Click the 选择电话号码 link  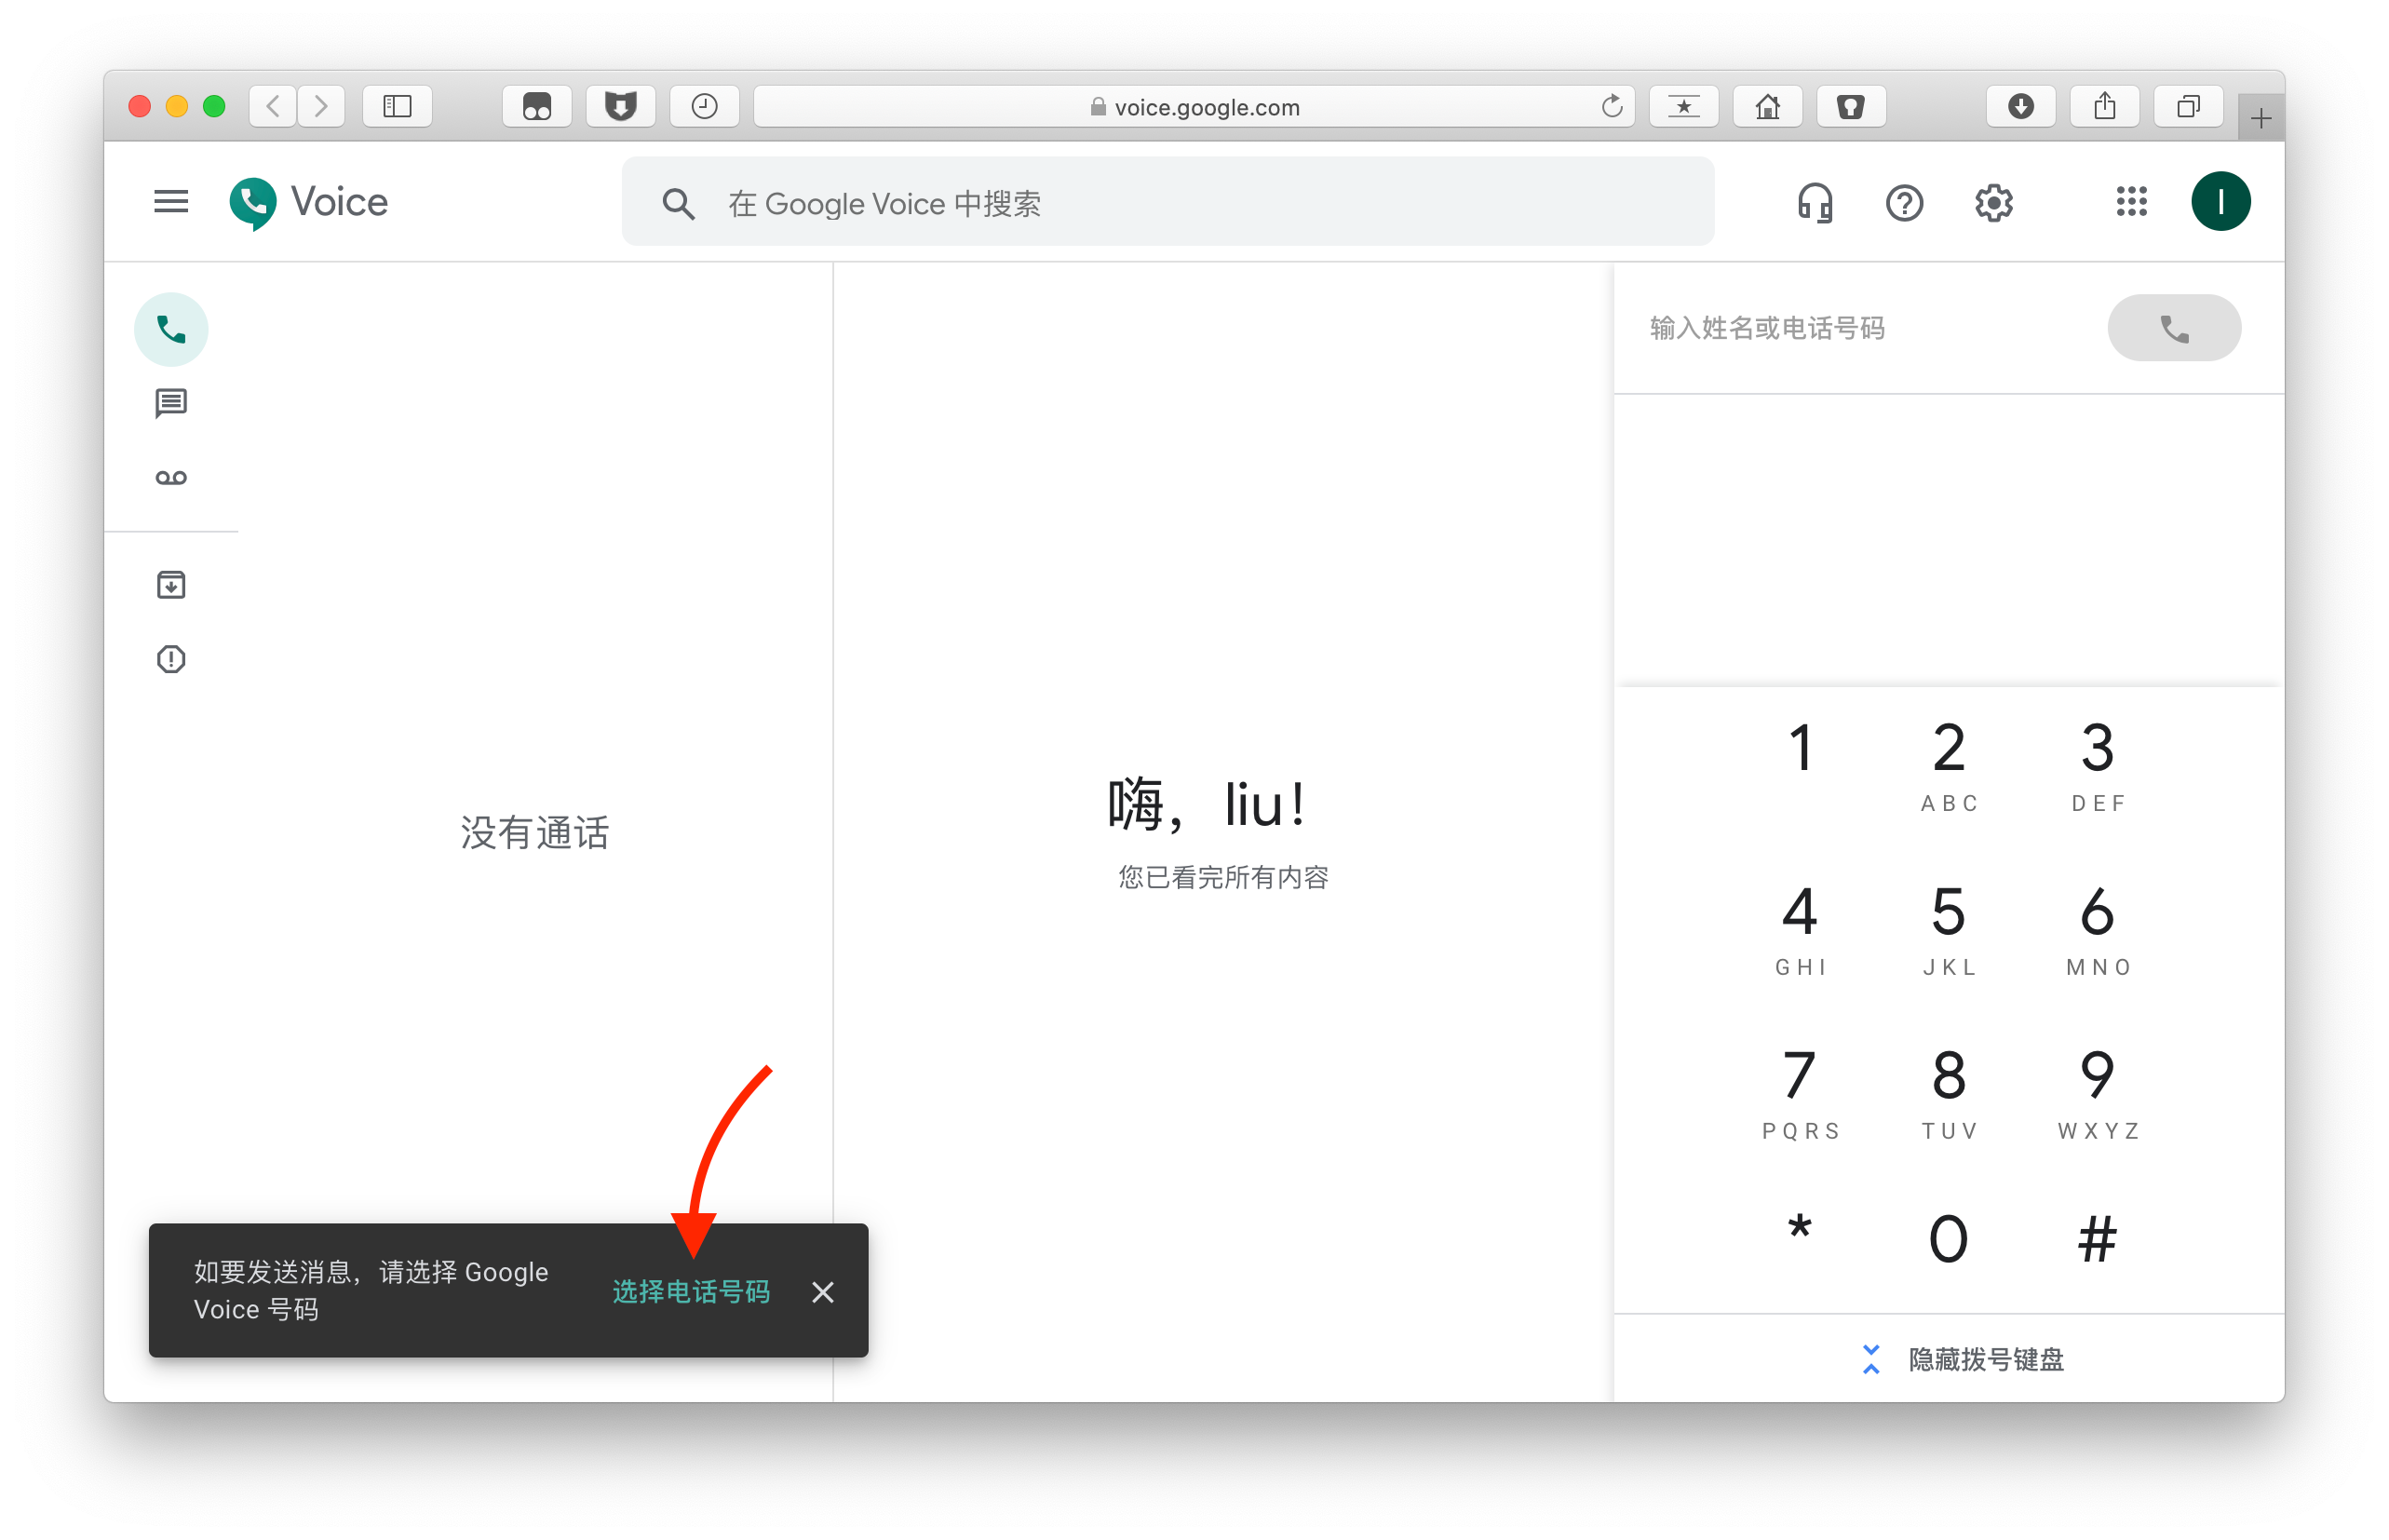click(x=691, y=1291)
